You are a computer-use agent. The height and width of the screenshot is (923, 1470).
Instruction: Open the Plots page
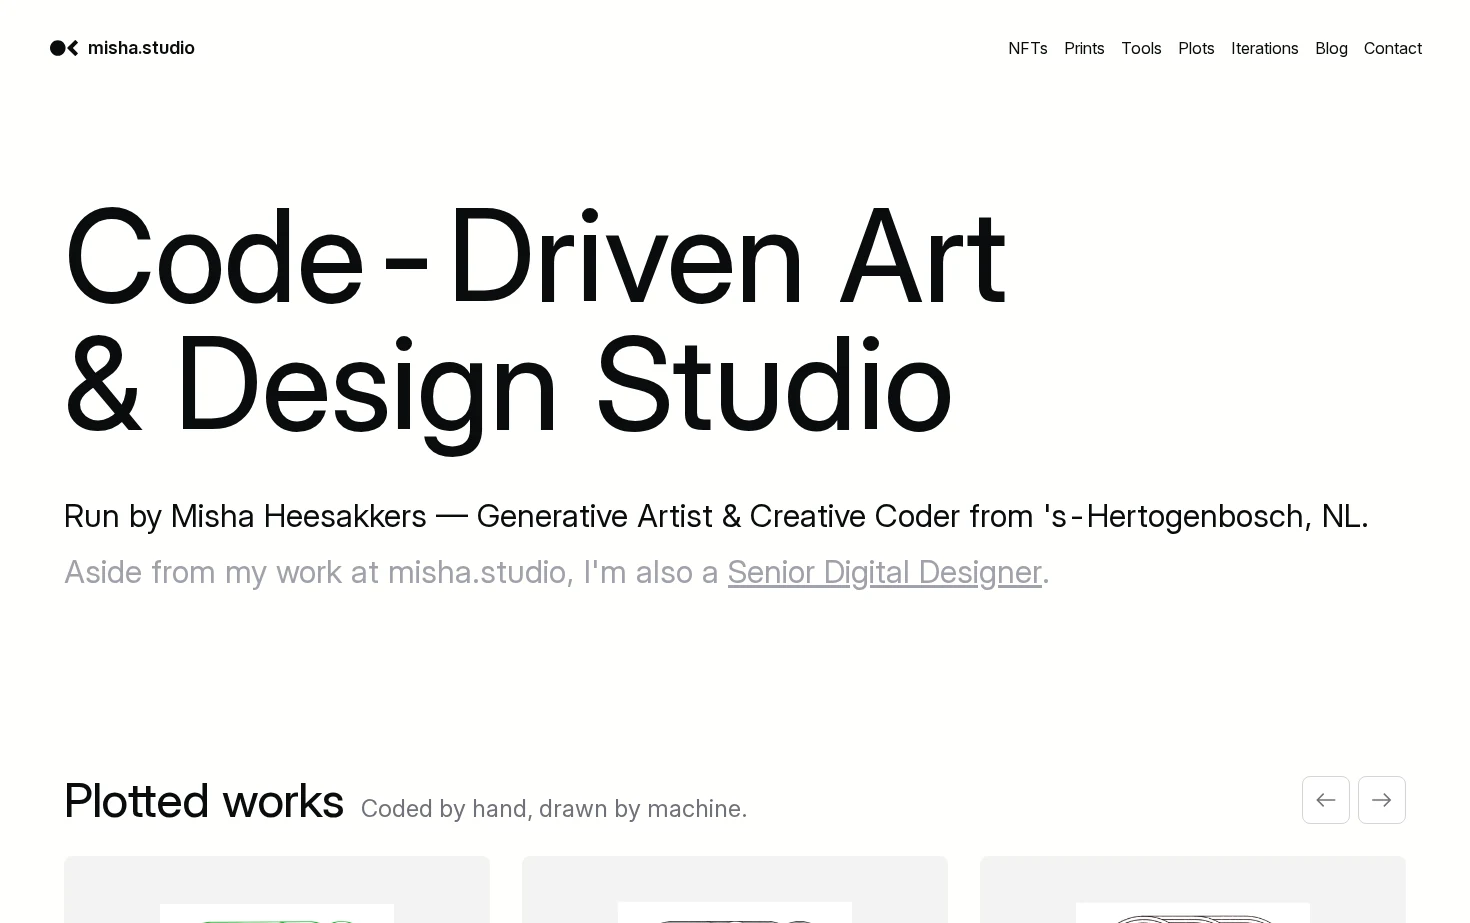pos(1196,48)
